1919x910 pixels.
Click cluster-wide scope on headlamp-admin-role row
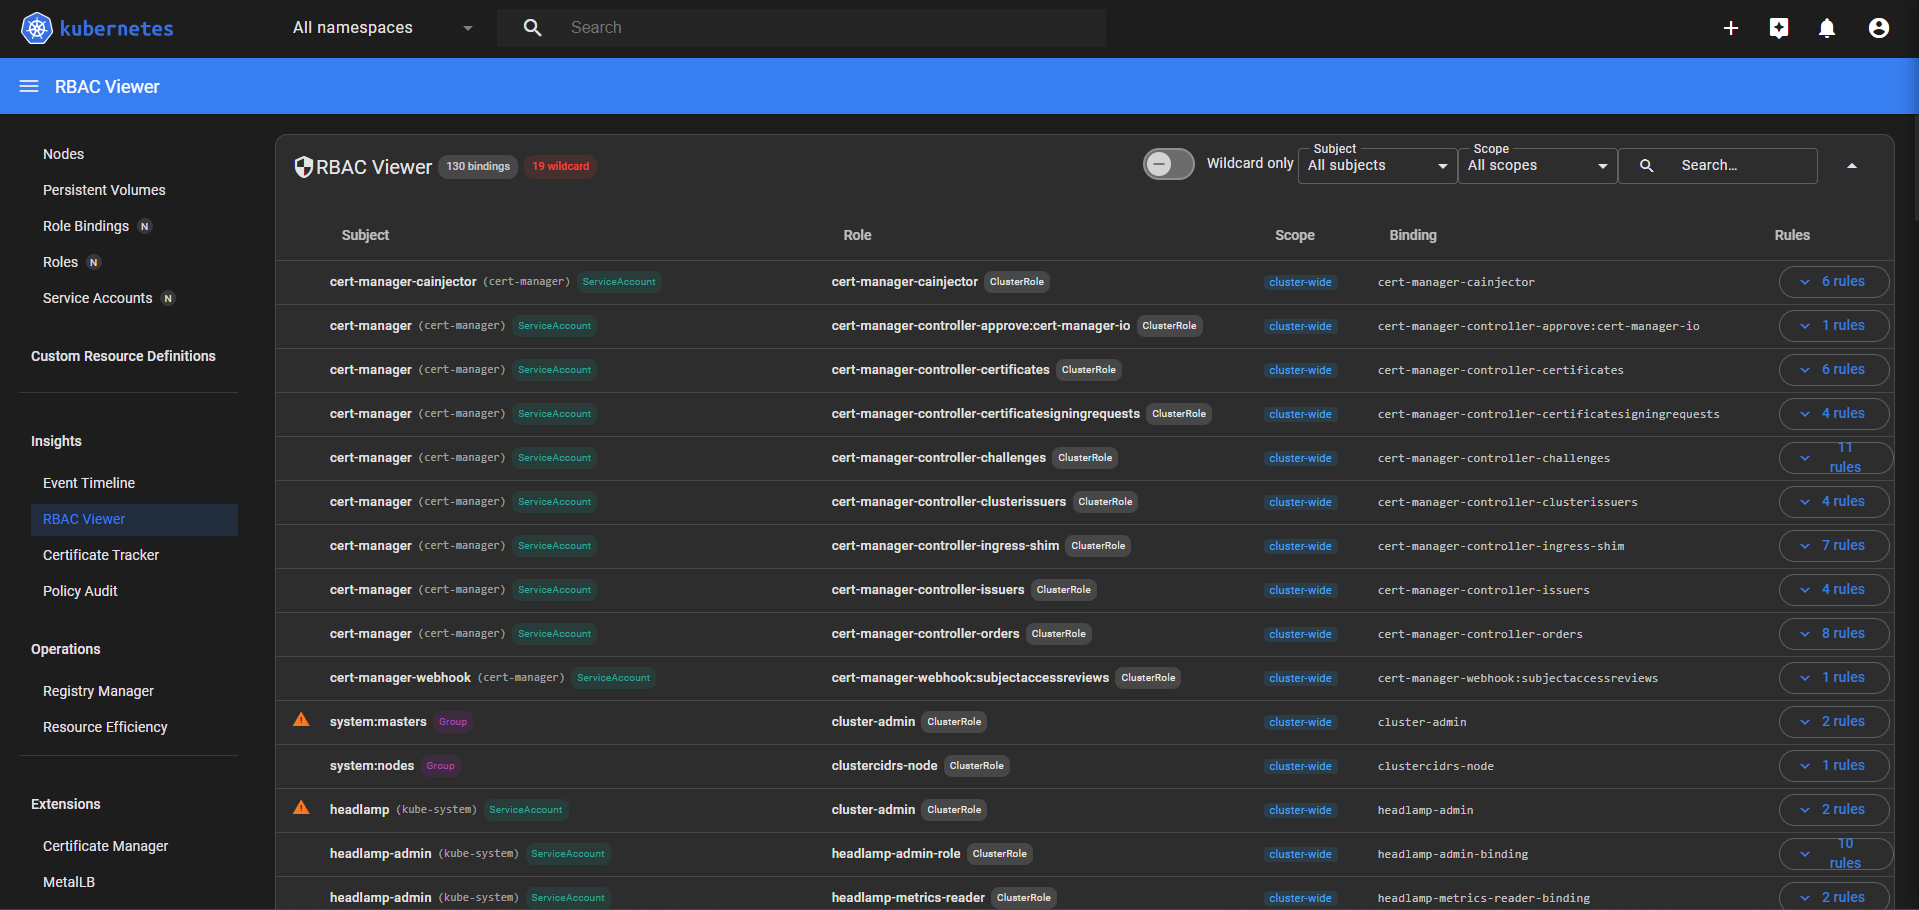coord(1300,854)
